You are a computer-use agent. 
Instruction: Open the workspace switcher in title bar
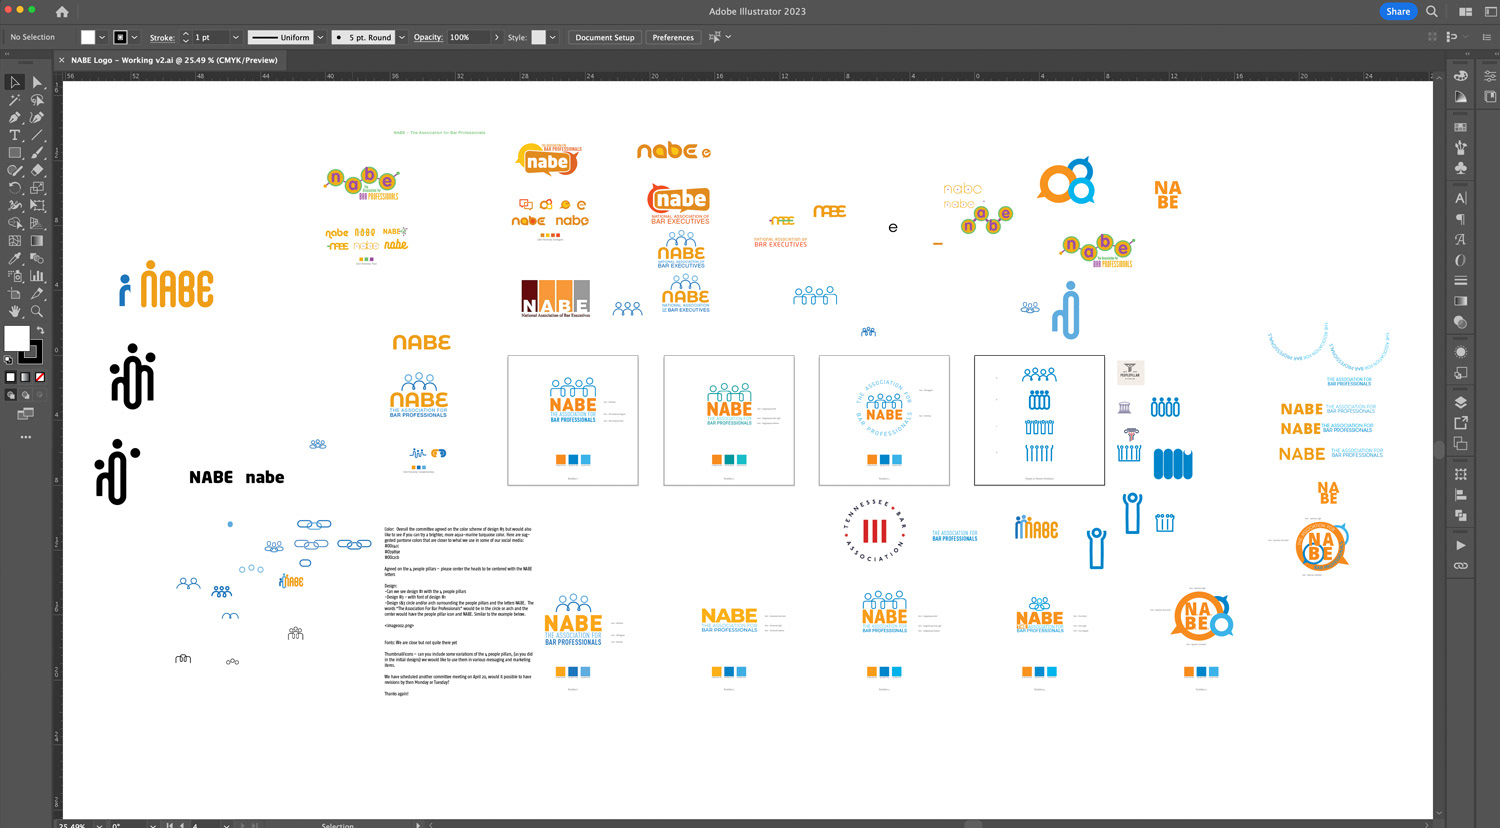1465,12
